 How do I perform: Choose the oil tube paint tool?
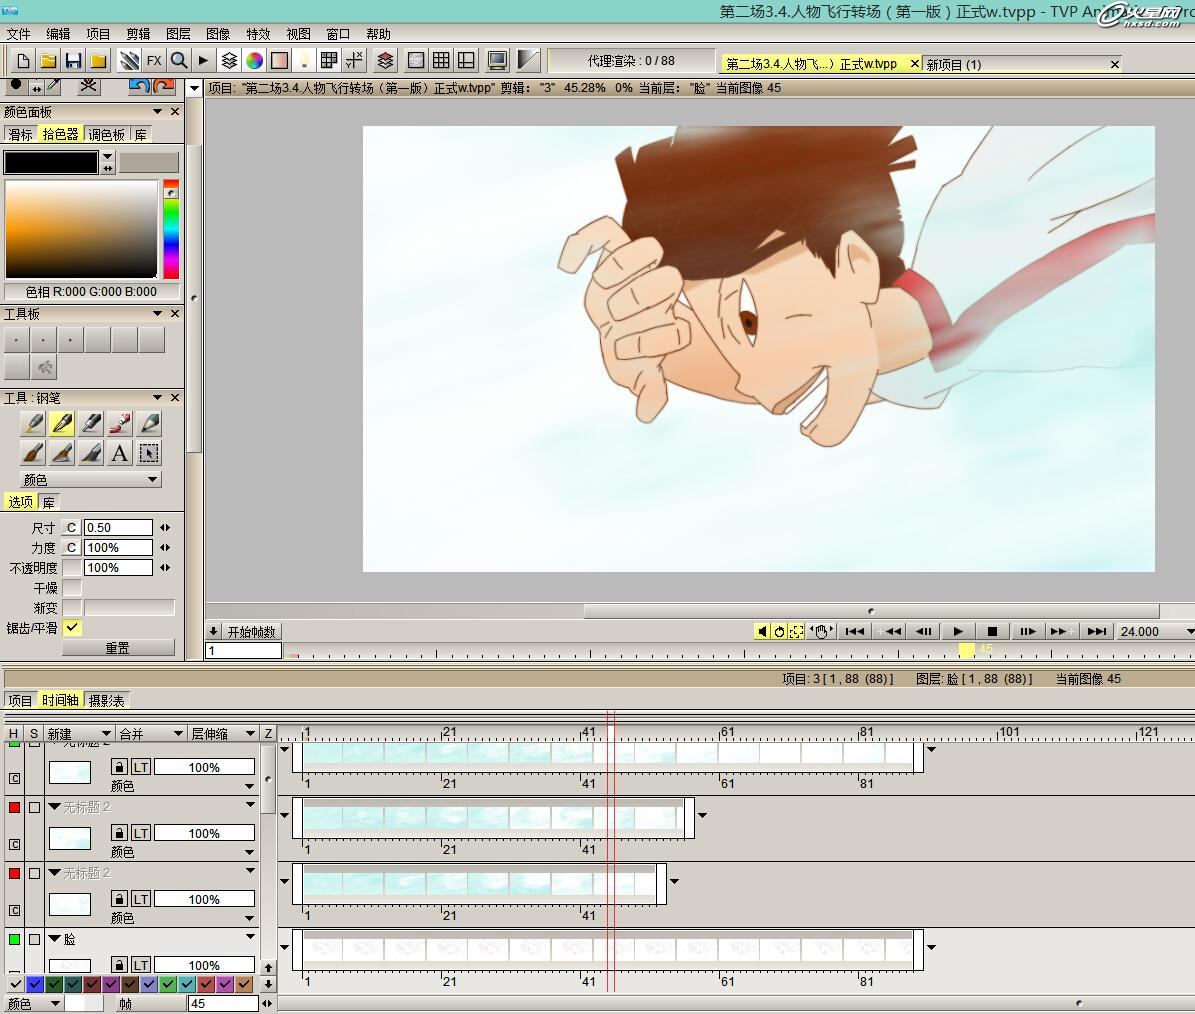[x=120, y=424]
